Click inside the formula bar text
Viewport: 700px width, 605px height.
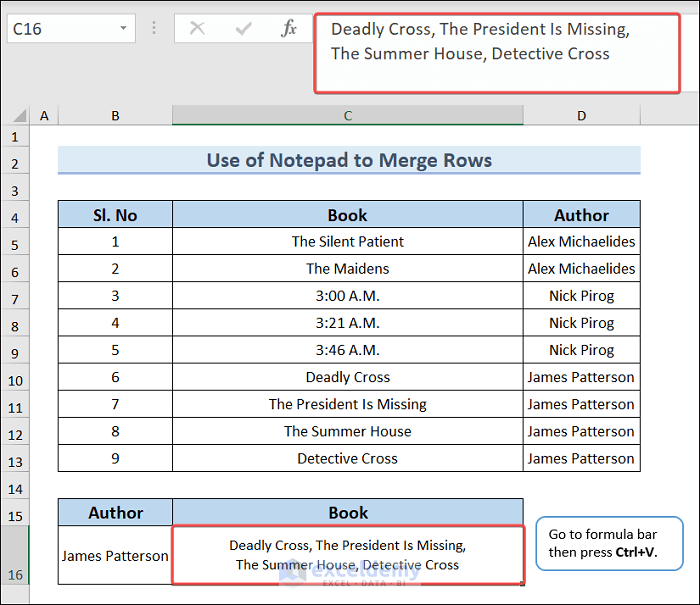[x=480, y=42]
